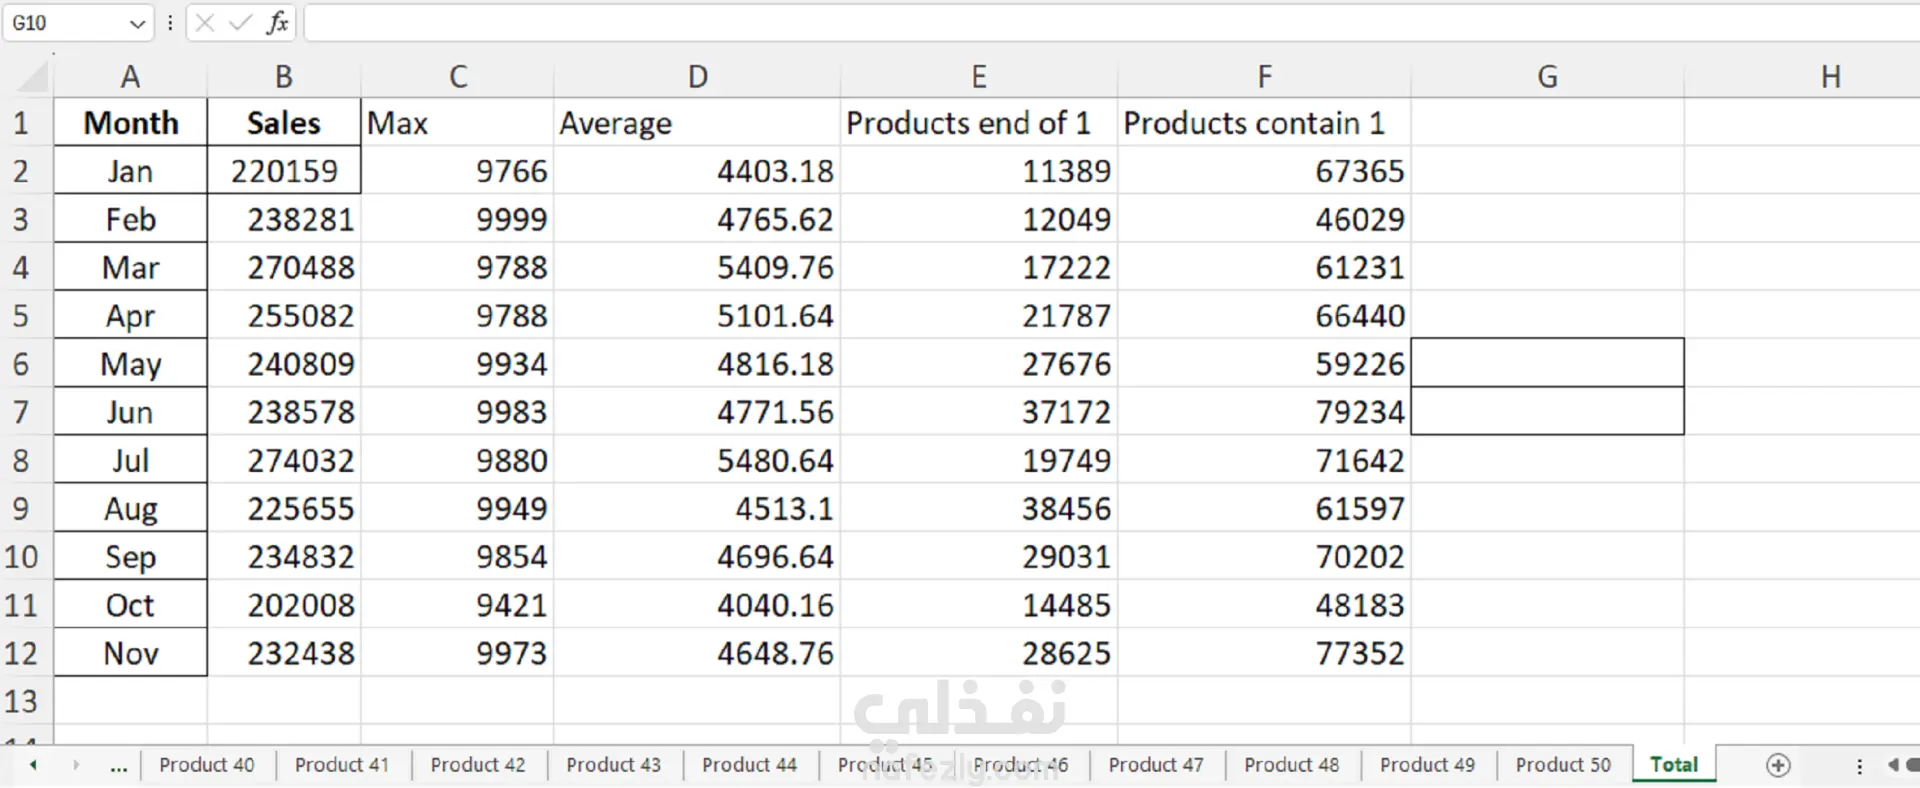Open the Product 44 sheet tab

tap(749, 765)
